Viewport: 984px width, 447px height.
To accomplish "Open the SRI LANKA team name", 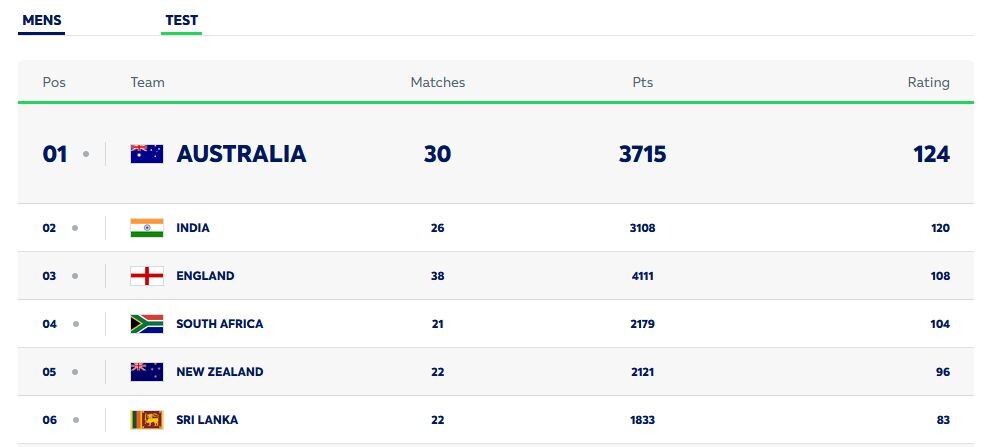I will pyautogui.click(x=207, y=420).
